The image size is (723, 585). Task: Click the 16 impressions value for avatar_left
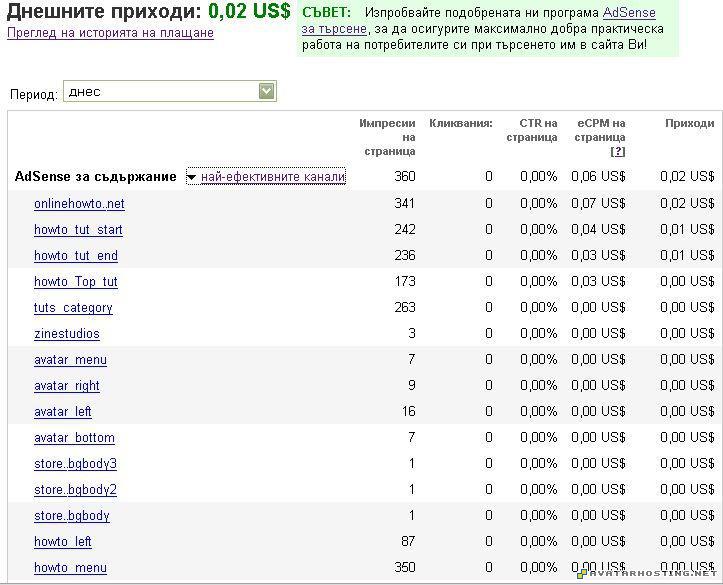[409, 411]
